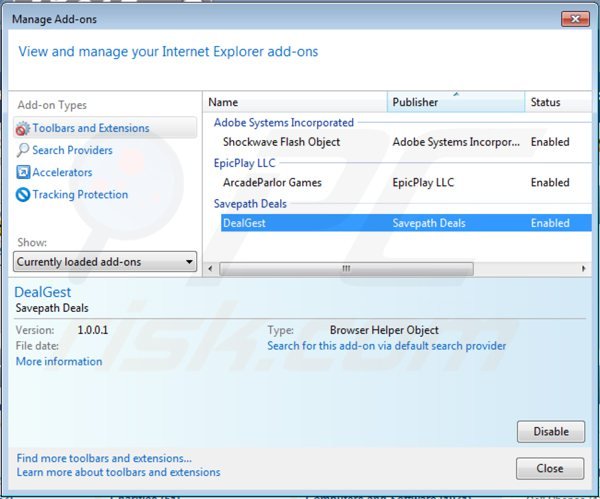The image size is (600, 499).
Task: Click the horizontal scrollbar left arrow
Action: (210, 269)
